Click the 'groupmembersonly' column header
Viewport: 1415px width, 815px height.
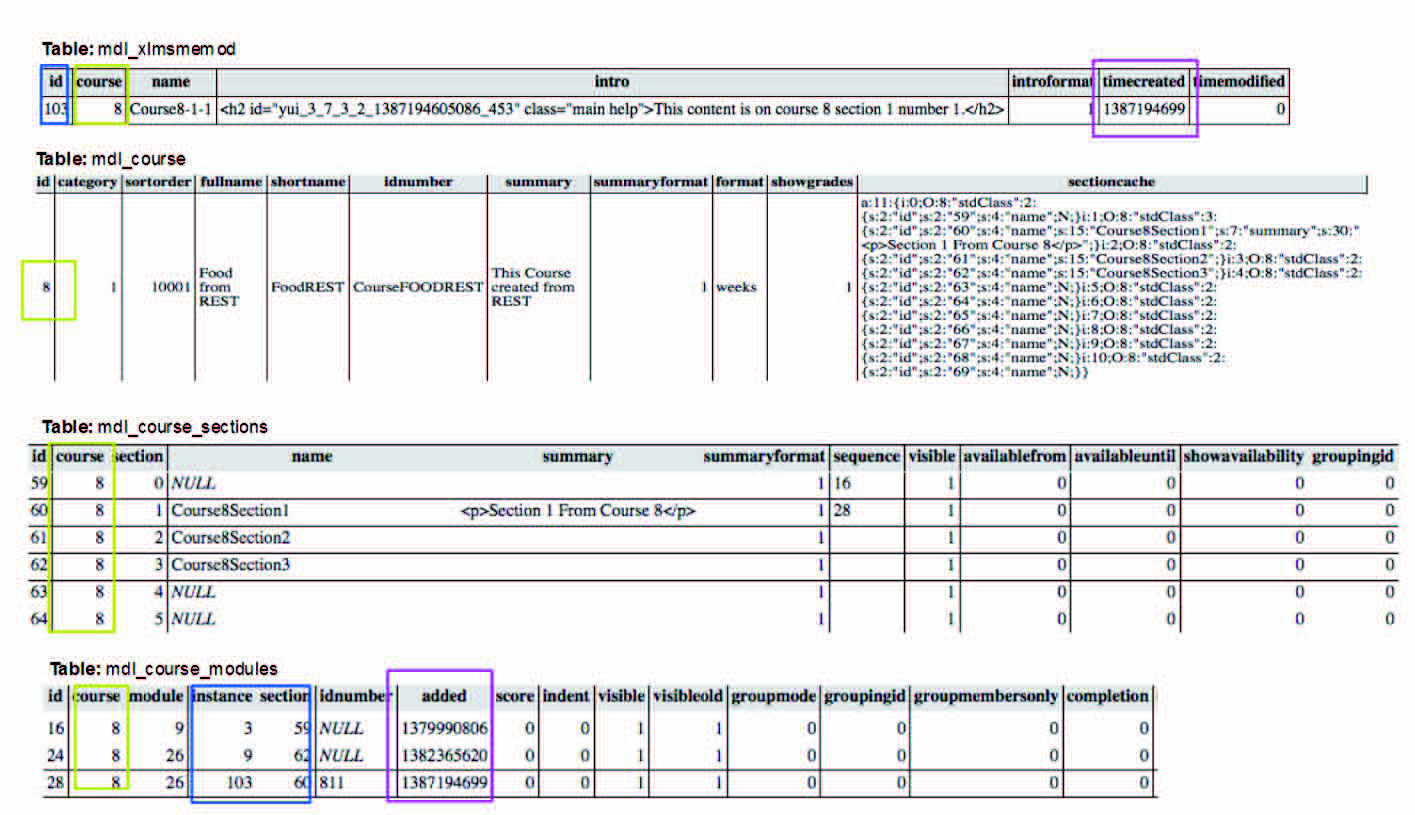click(x=986, y=695)
